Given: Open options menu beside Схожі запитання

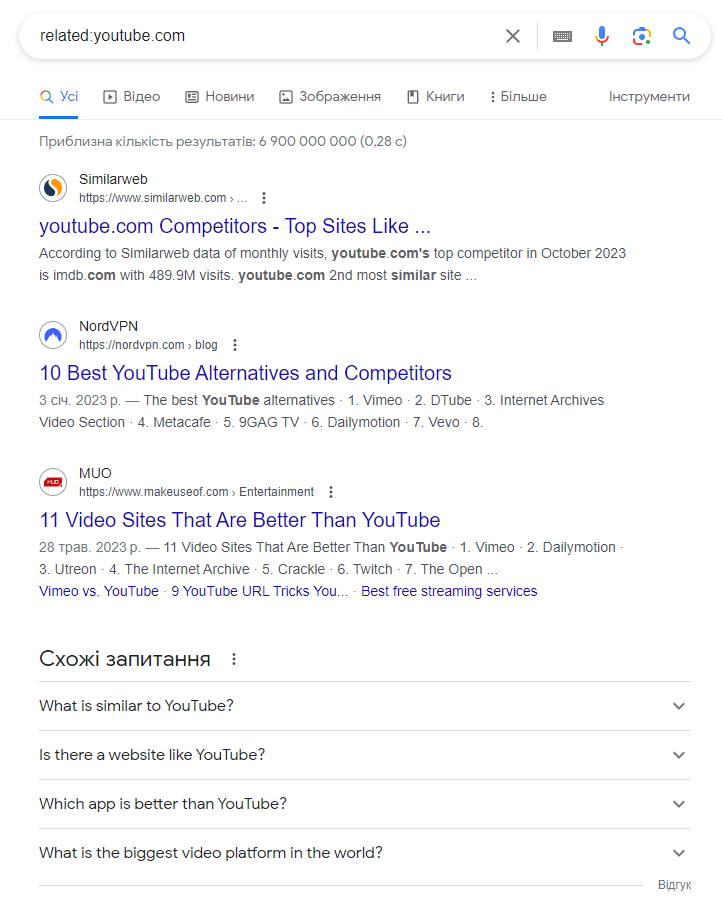Looking at the screenshot, I should pos(234,659).
